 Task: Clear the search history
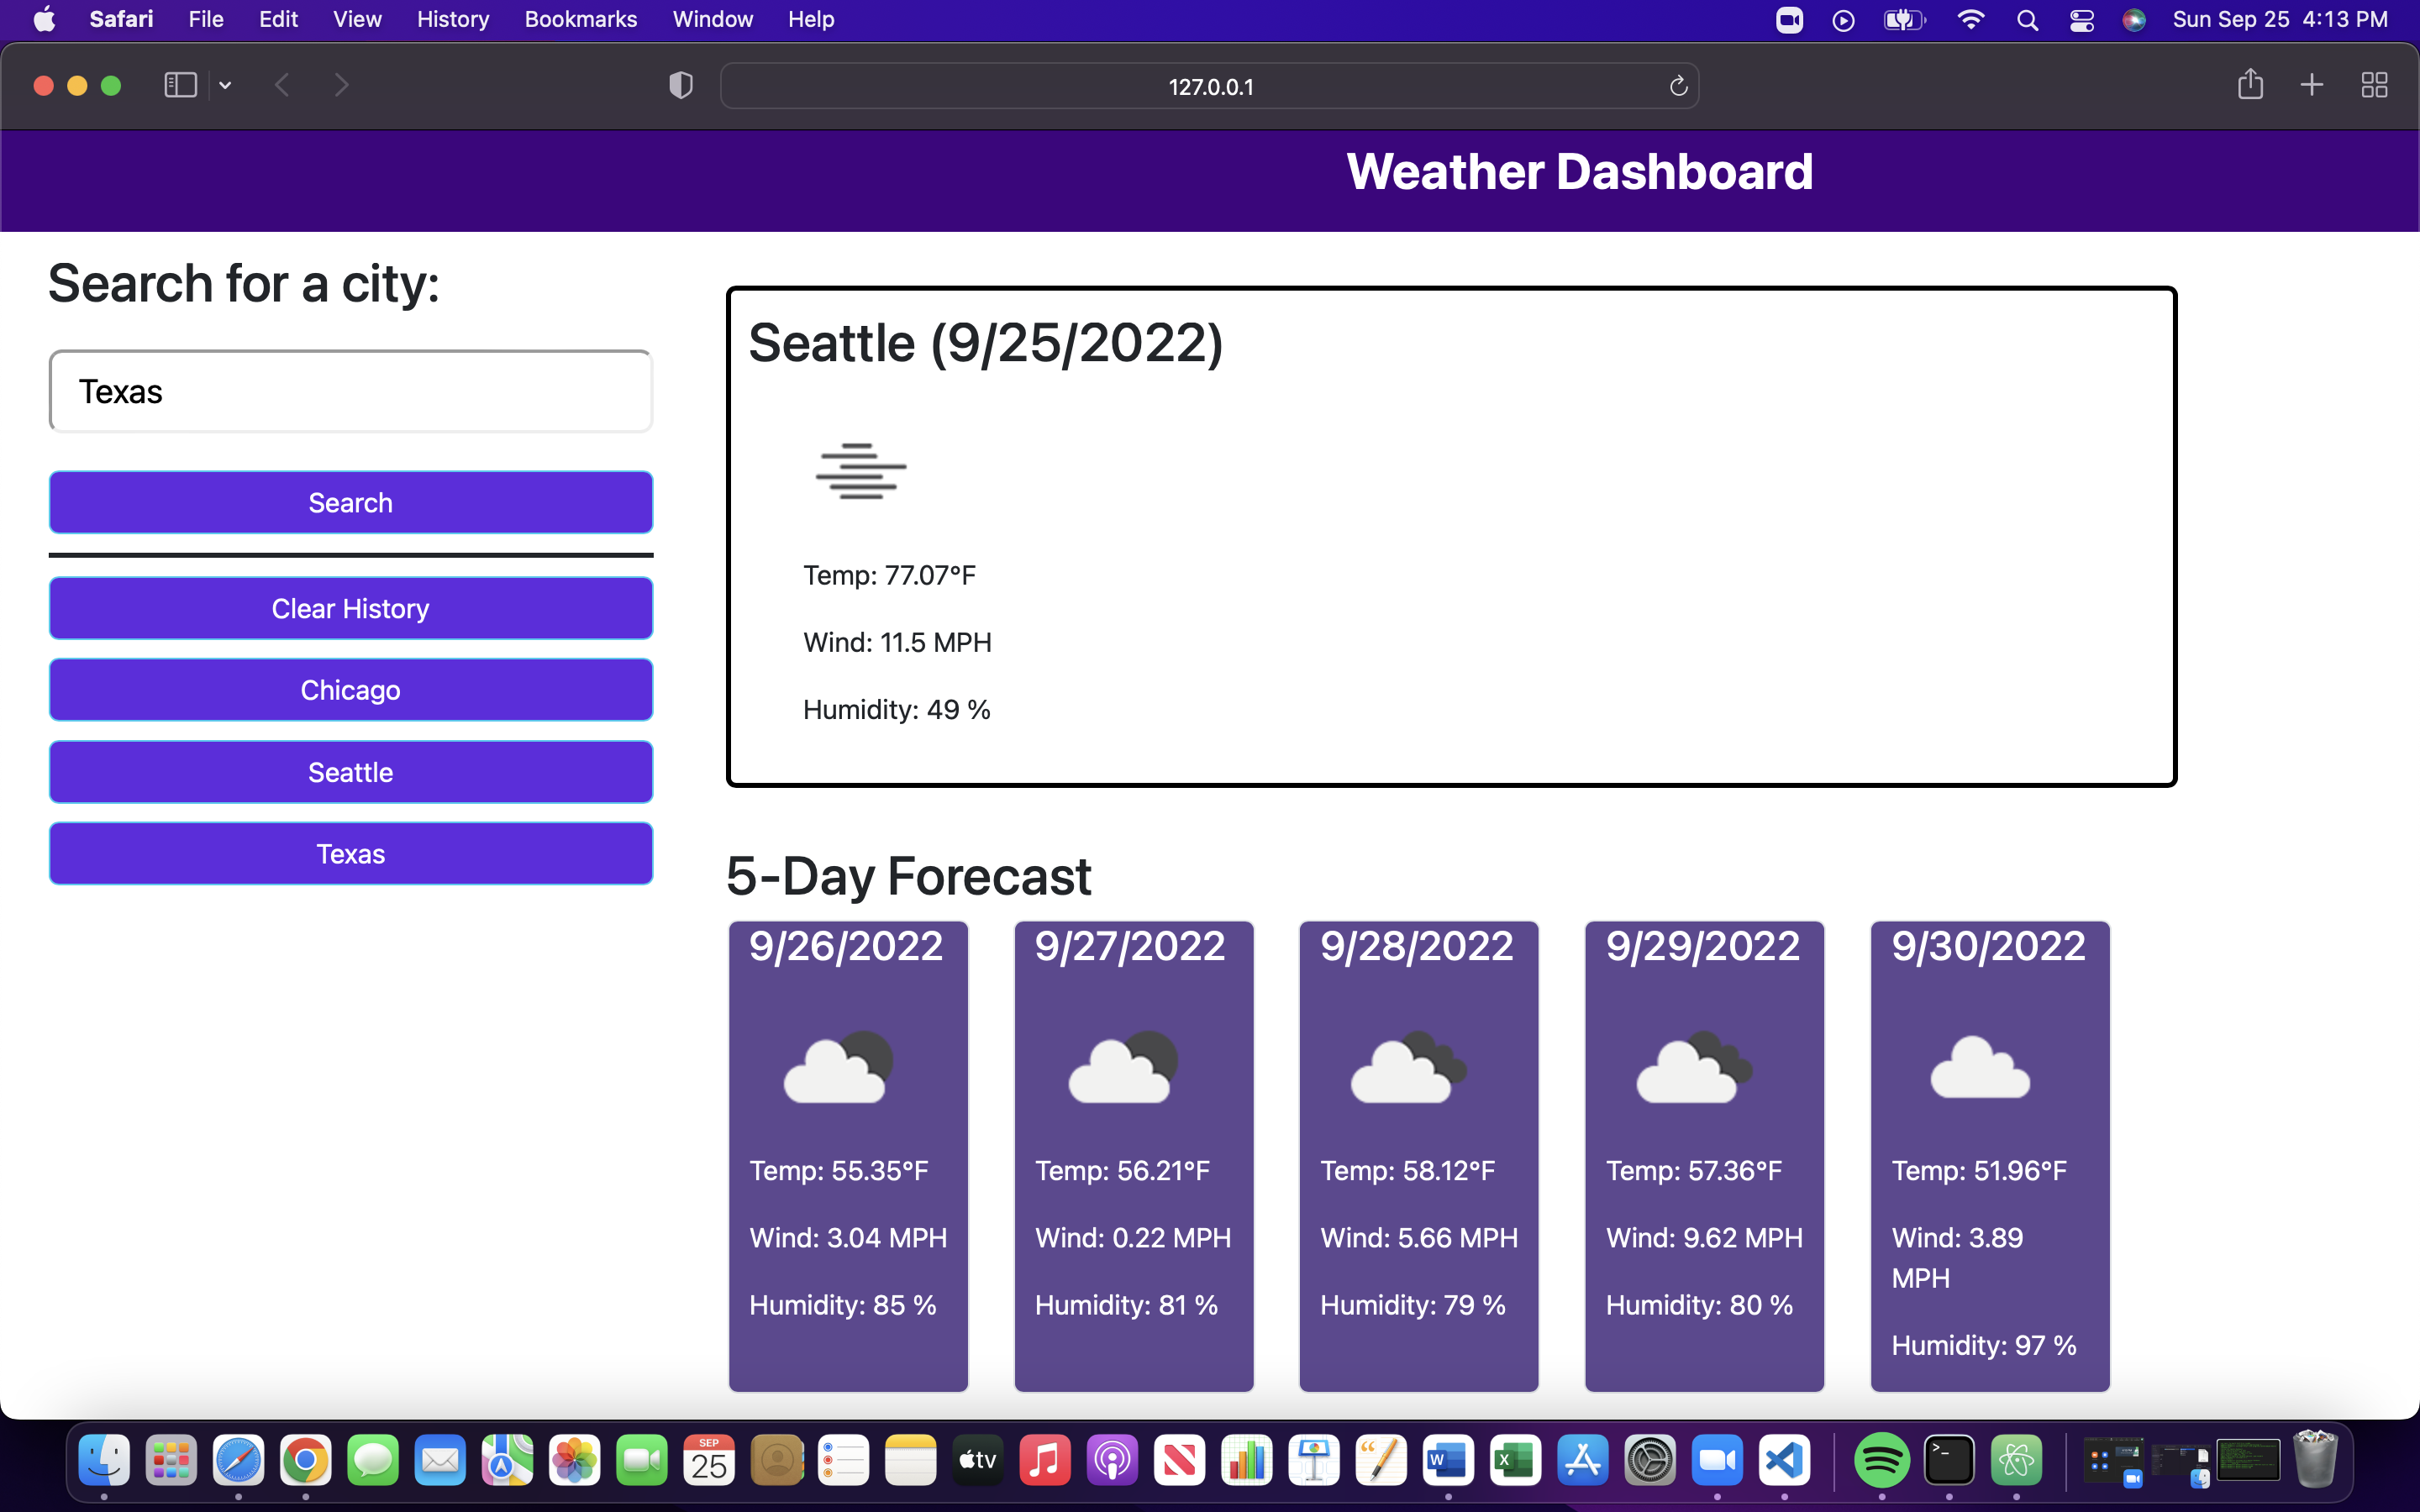tap(350, 608)
